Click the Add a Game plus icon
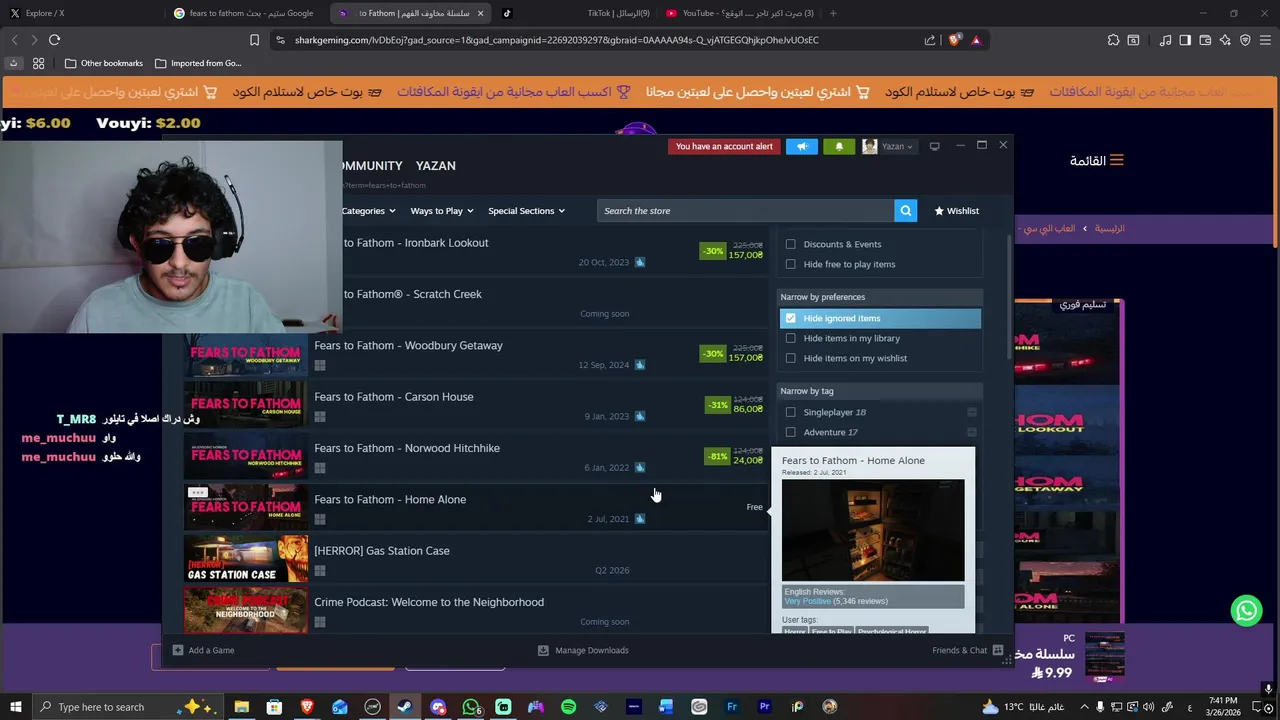Image resolution: width=1280 pixels, height=720 pixels. coord(178,650)
